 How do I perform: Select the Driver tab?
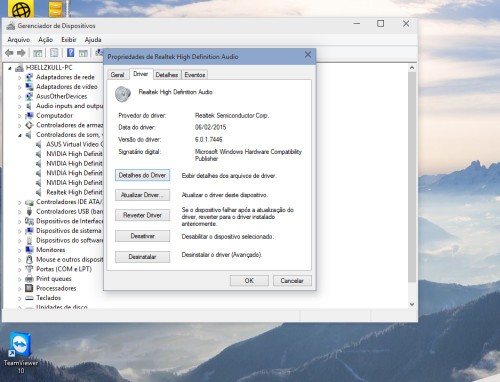point(141,74)
